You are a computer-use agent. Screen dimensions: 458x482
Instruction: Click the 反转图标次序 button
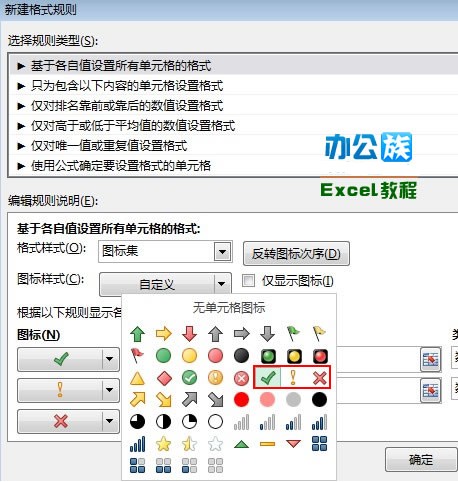(x=296, y=254)
